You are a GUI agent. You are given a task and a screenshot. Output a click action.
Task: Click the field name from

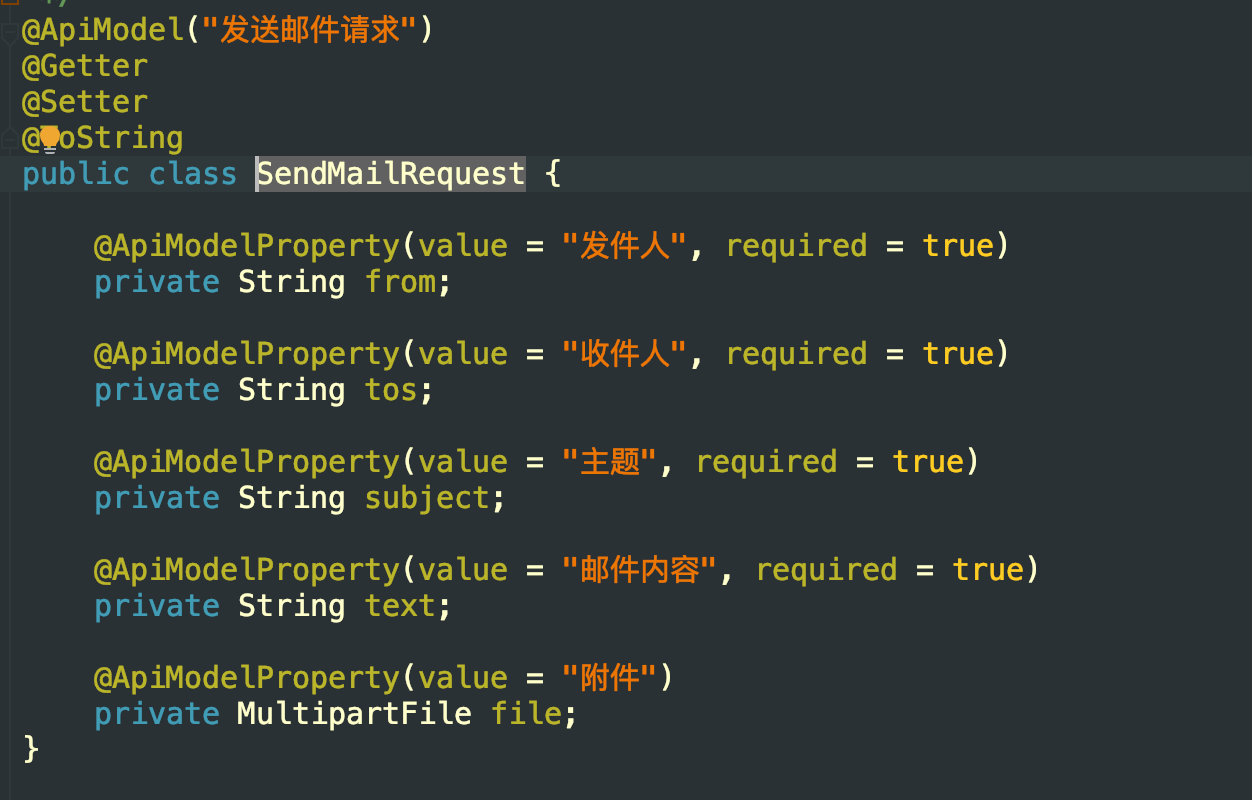coord(400,282)
